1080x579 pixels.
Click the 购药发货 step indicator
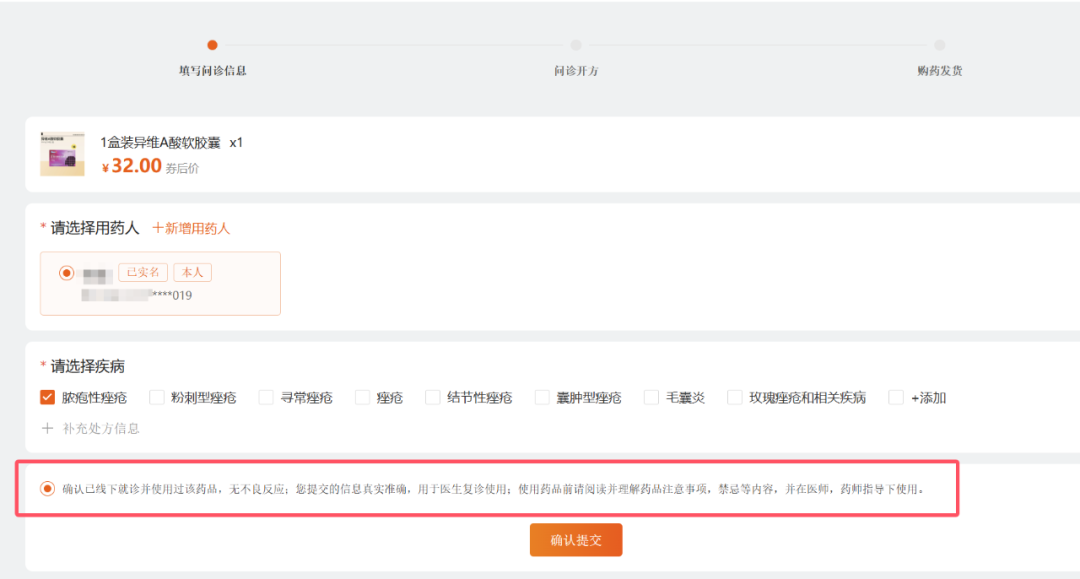(x=939, y=45)
